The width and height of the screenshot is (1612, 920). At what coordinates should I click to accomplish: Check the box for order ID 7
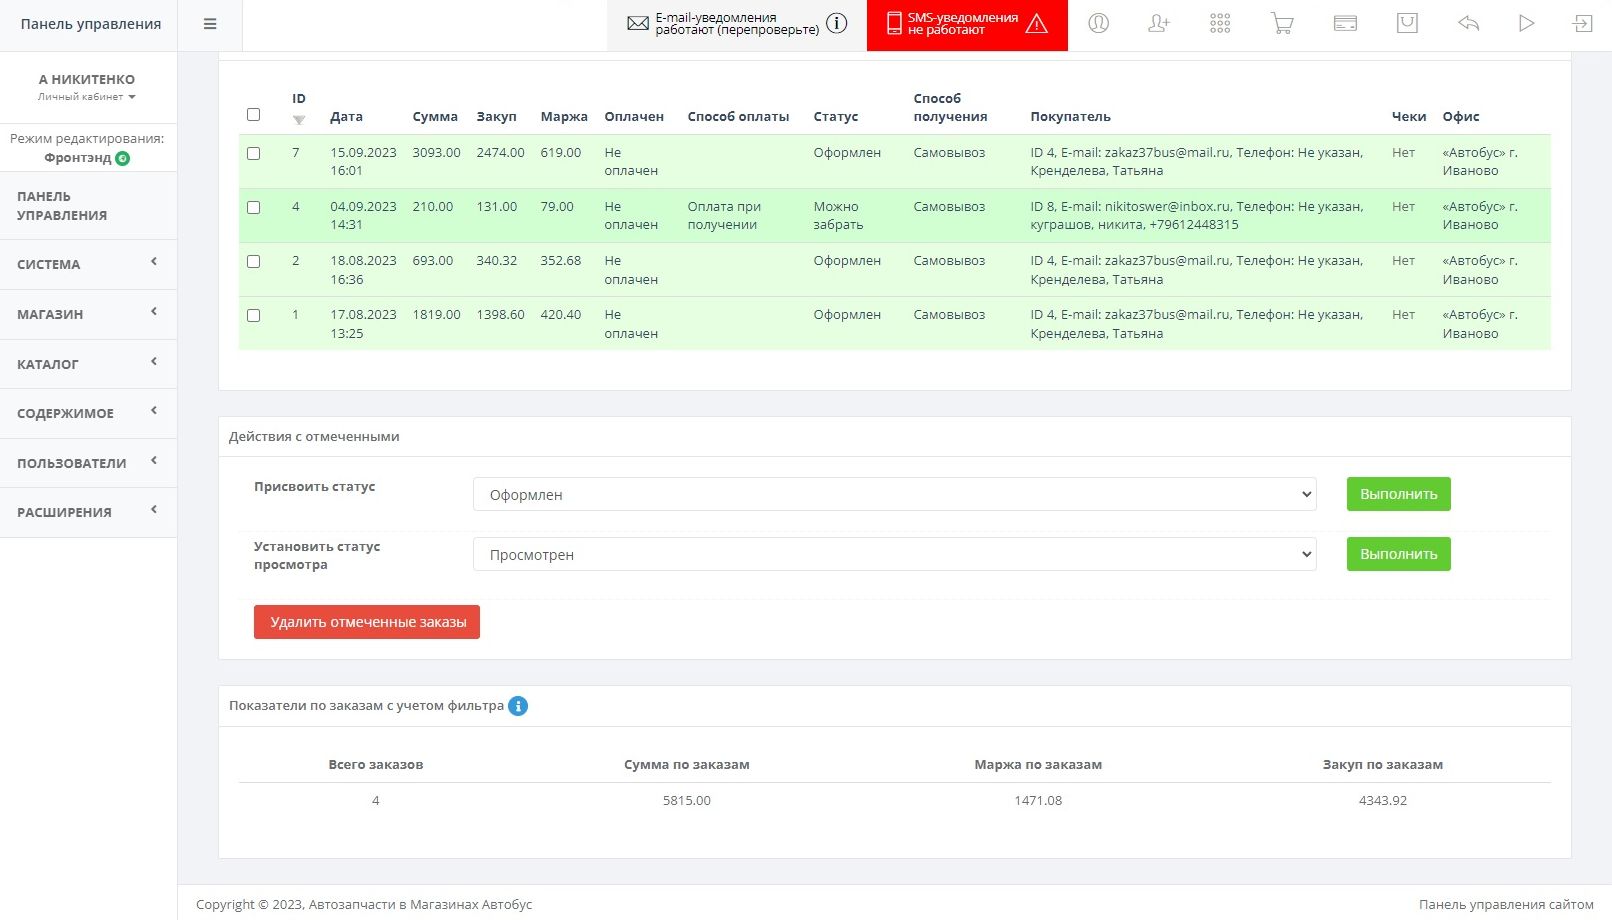point(254,154)
